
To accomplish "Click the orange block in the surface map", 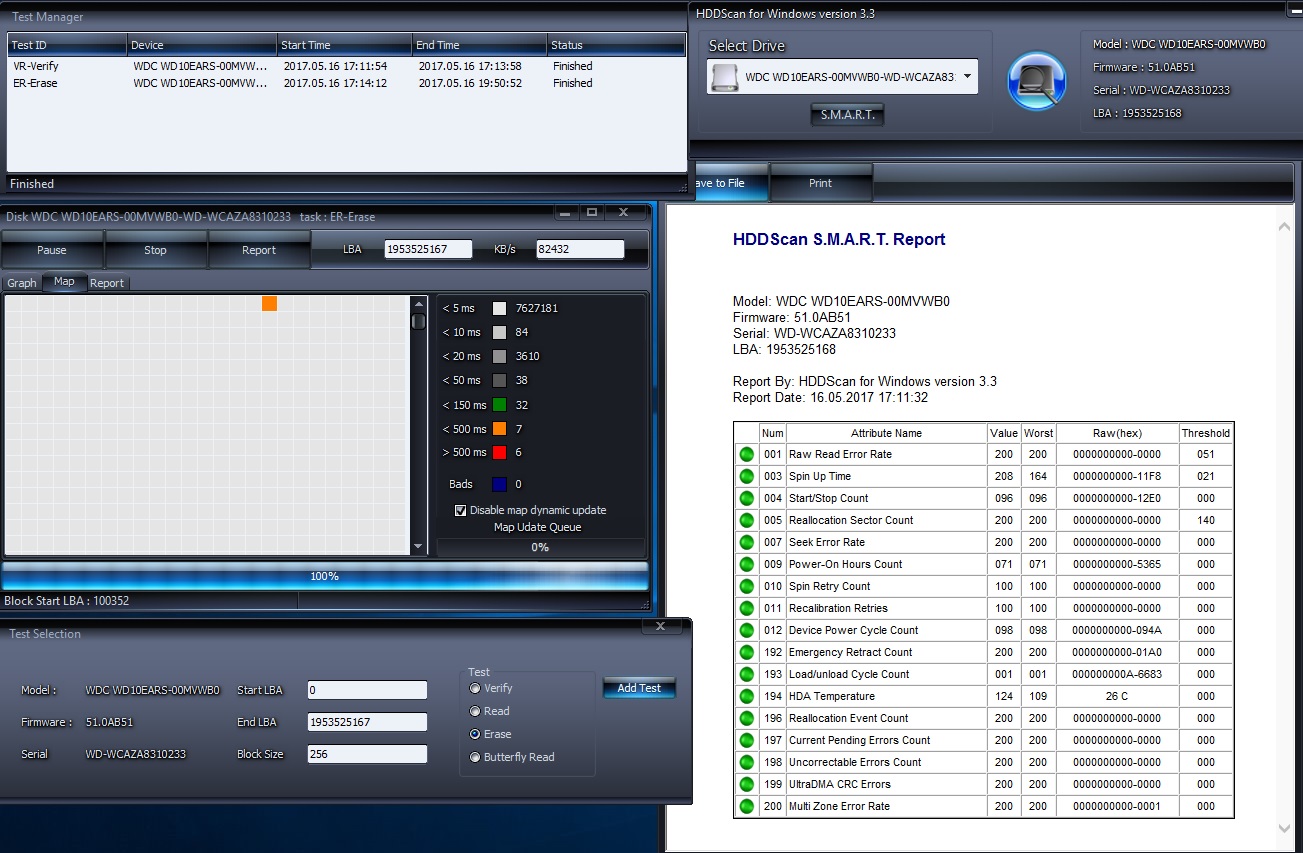I will (x=269, y=303).
